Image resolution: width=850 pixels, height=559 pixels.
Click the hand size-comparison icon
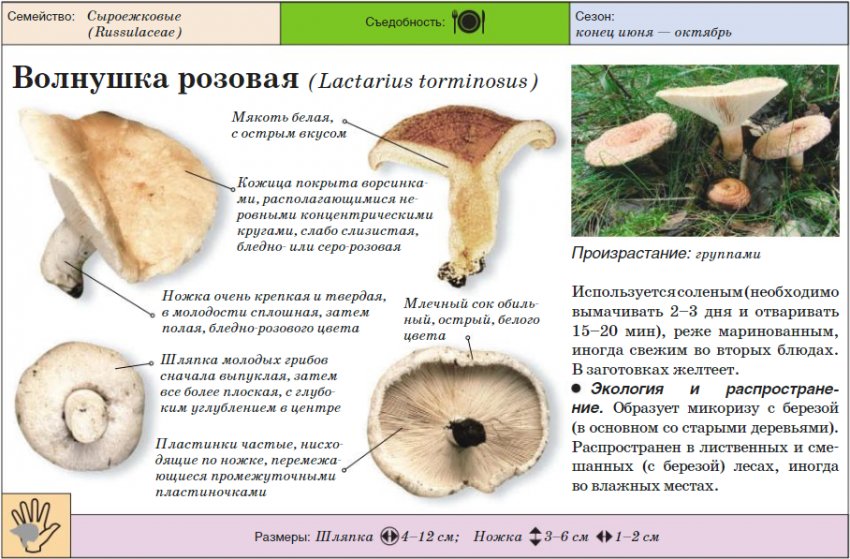(x=36, y=524)
